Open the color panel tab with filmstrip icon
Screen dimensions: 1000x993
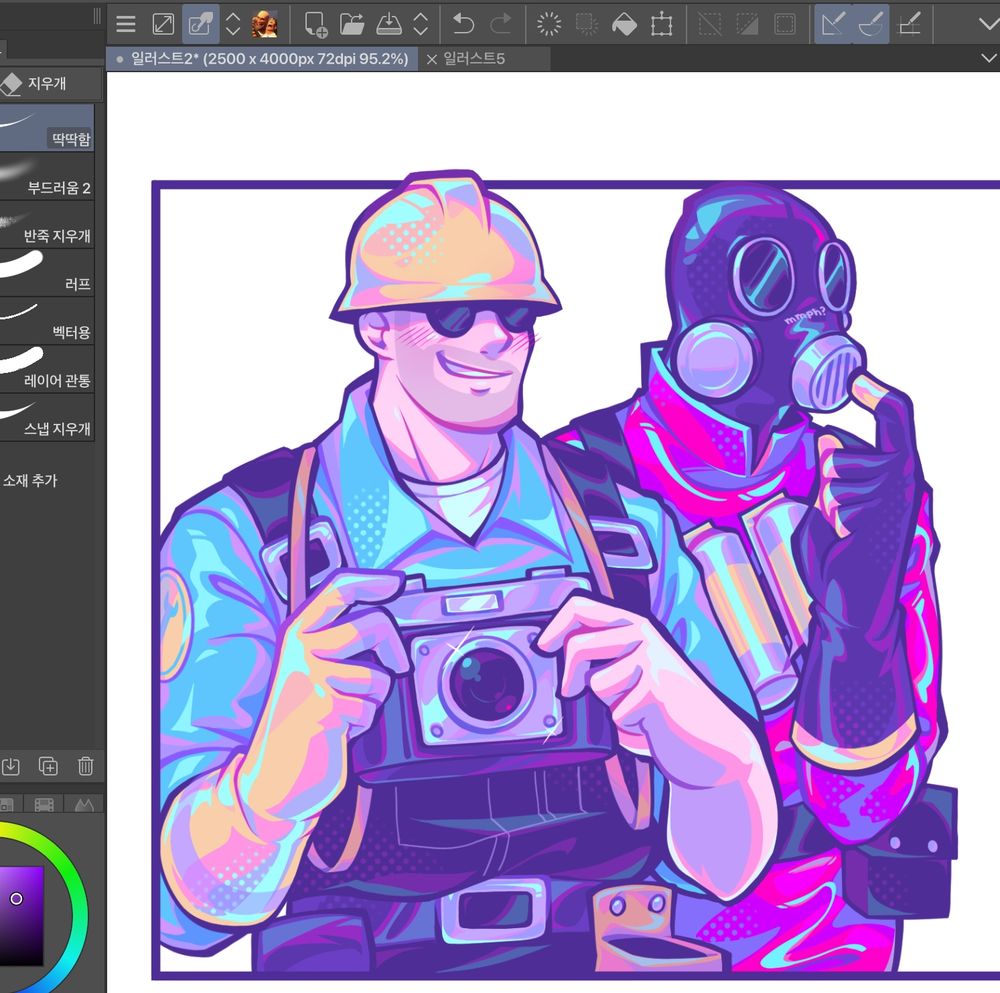click(44, 805)
